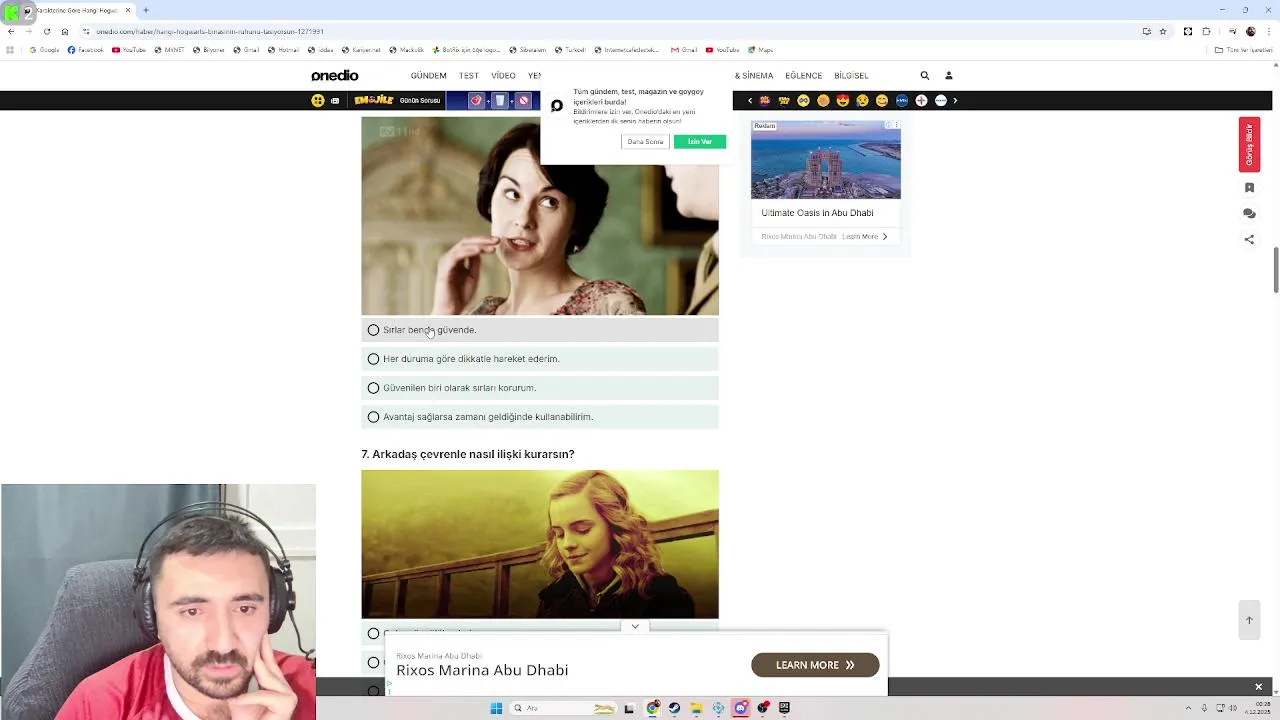Open 'Tüm Yer İşaretleri' bookmarks folder
The height and width of the screenshot is (720, 1280).
1243,50
